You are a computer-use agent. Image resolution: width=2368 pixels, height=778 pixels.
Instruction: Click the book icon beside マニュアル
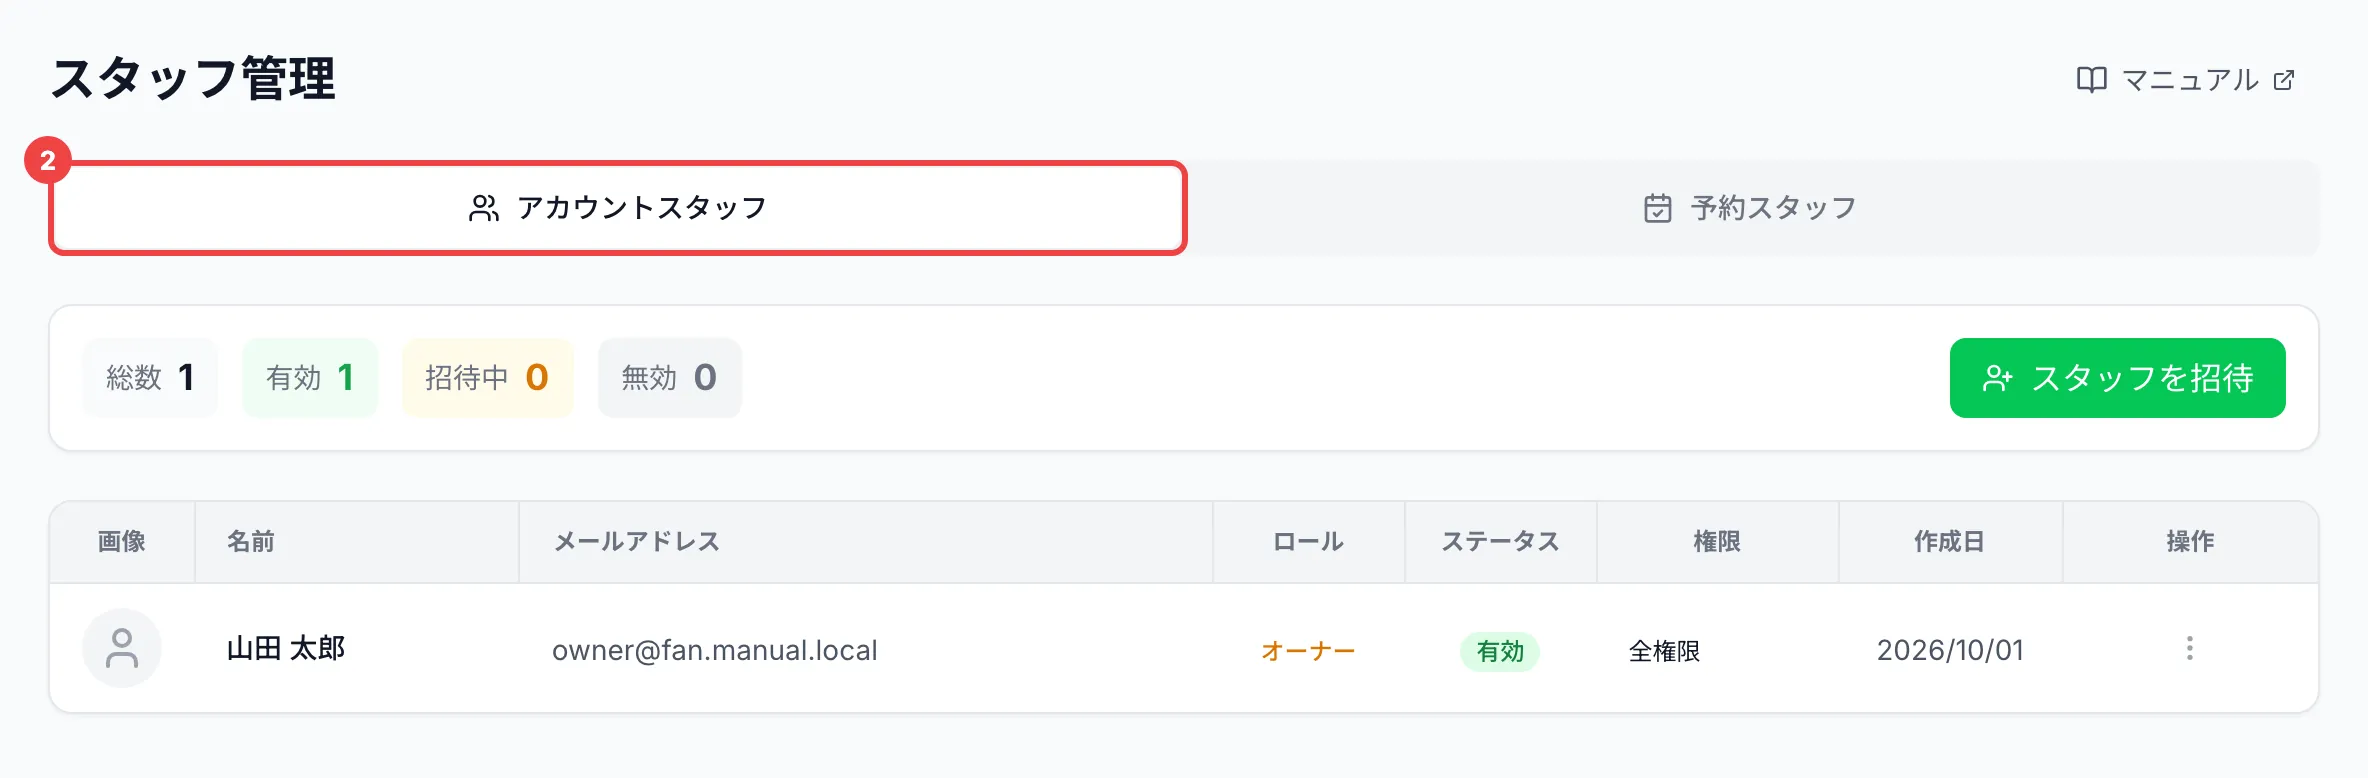pos(2091,80)
